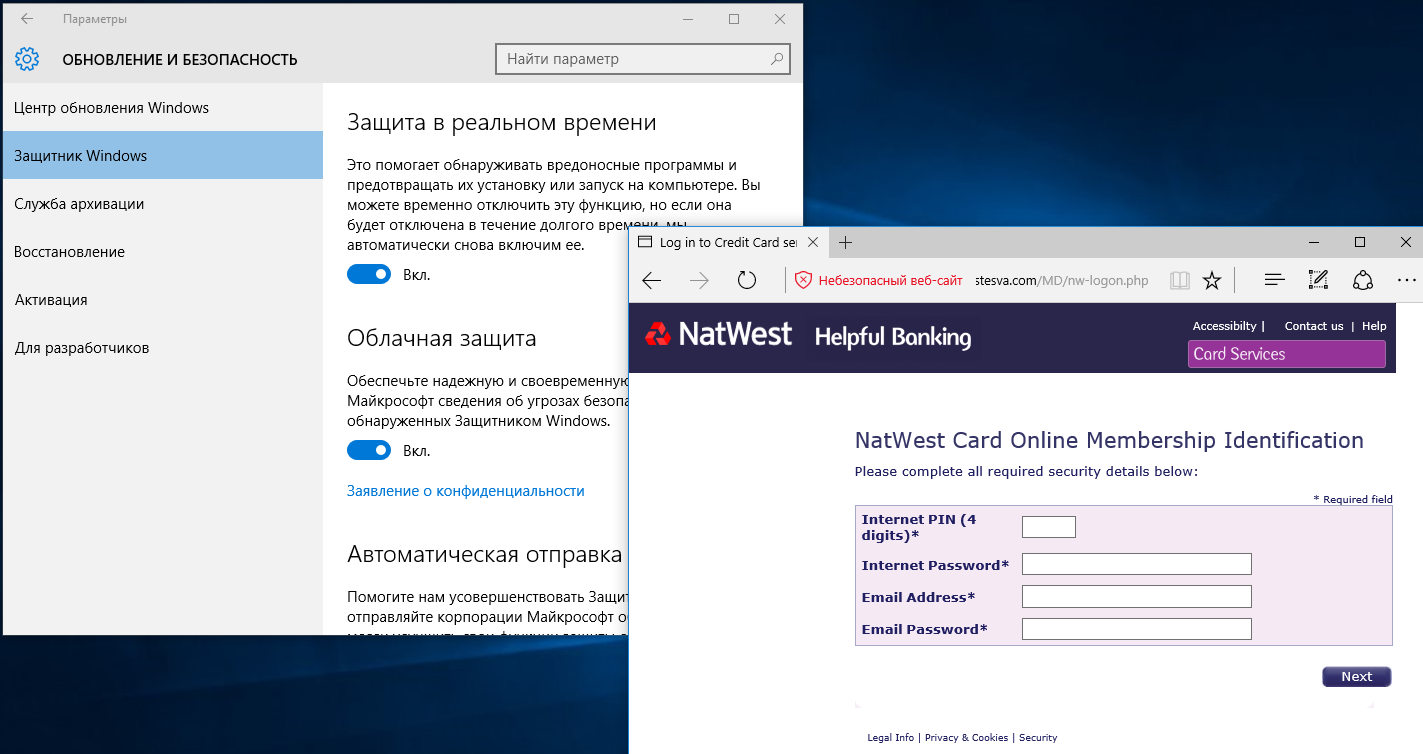Open the Privacy & Cookies footer link
1423x754 pixels.
pos(966,738)
